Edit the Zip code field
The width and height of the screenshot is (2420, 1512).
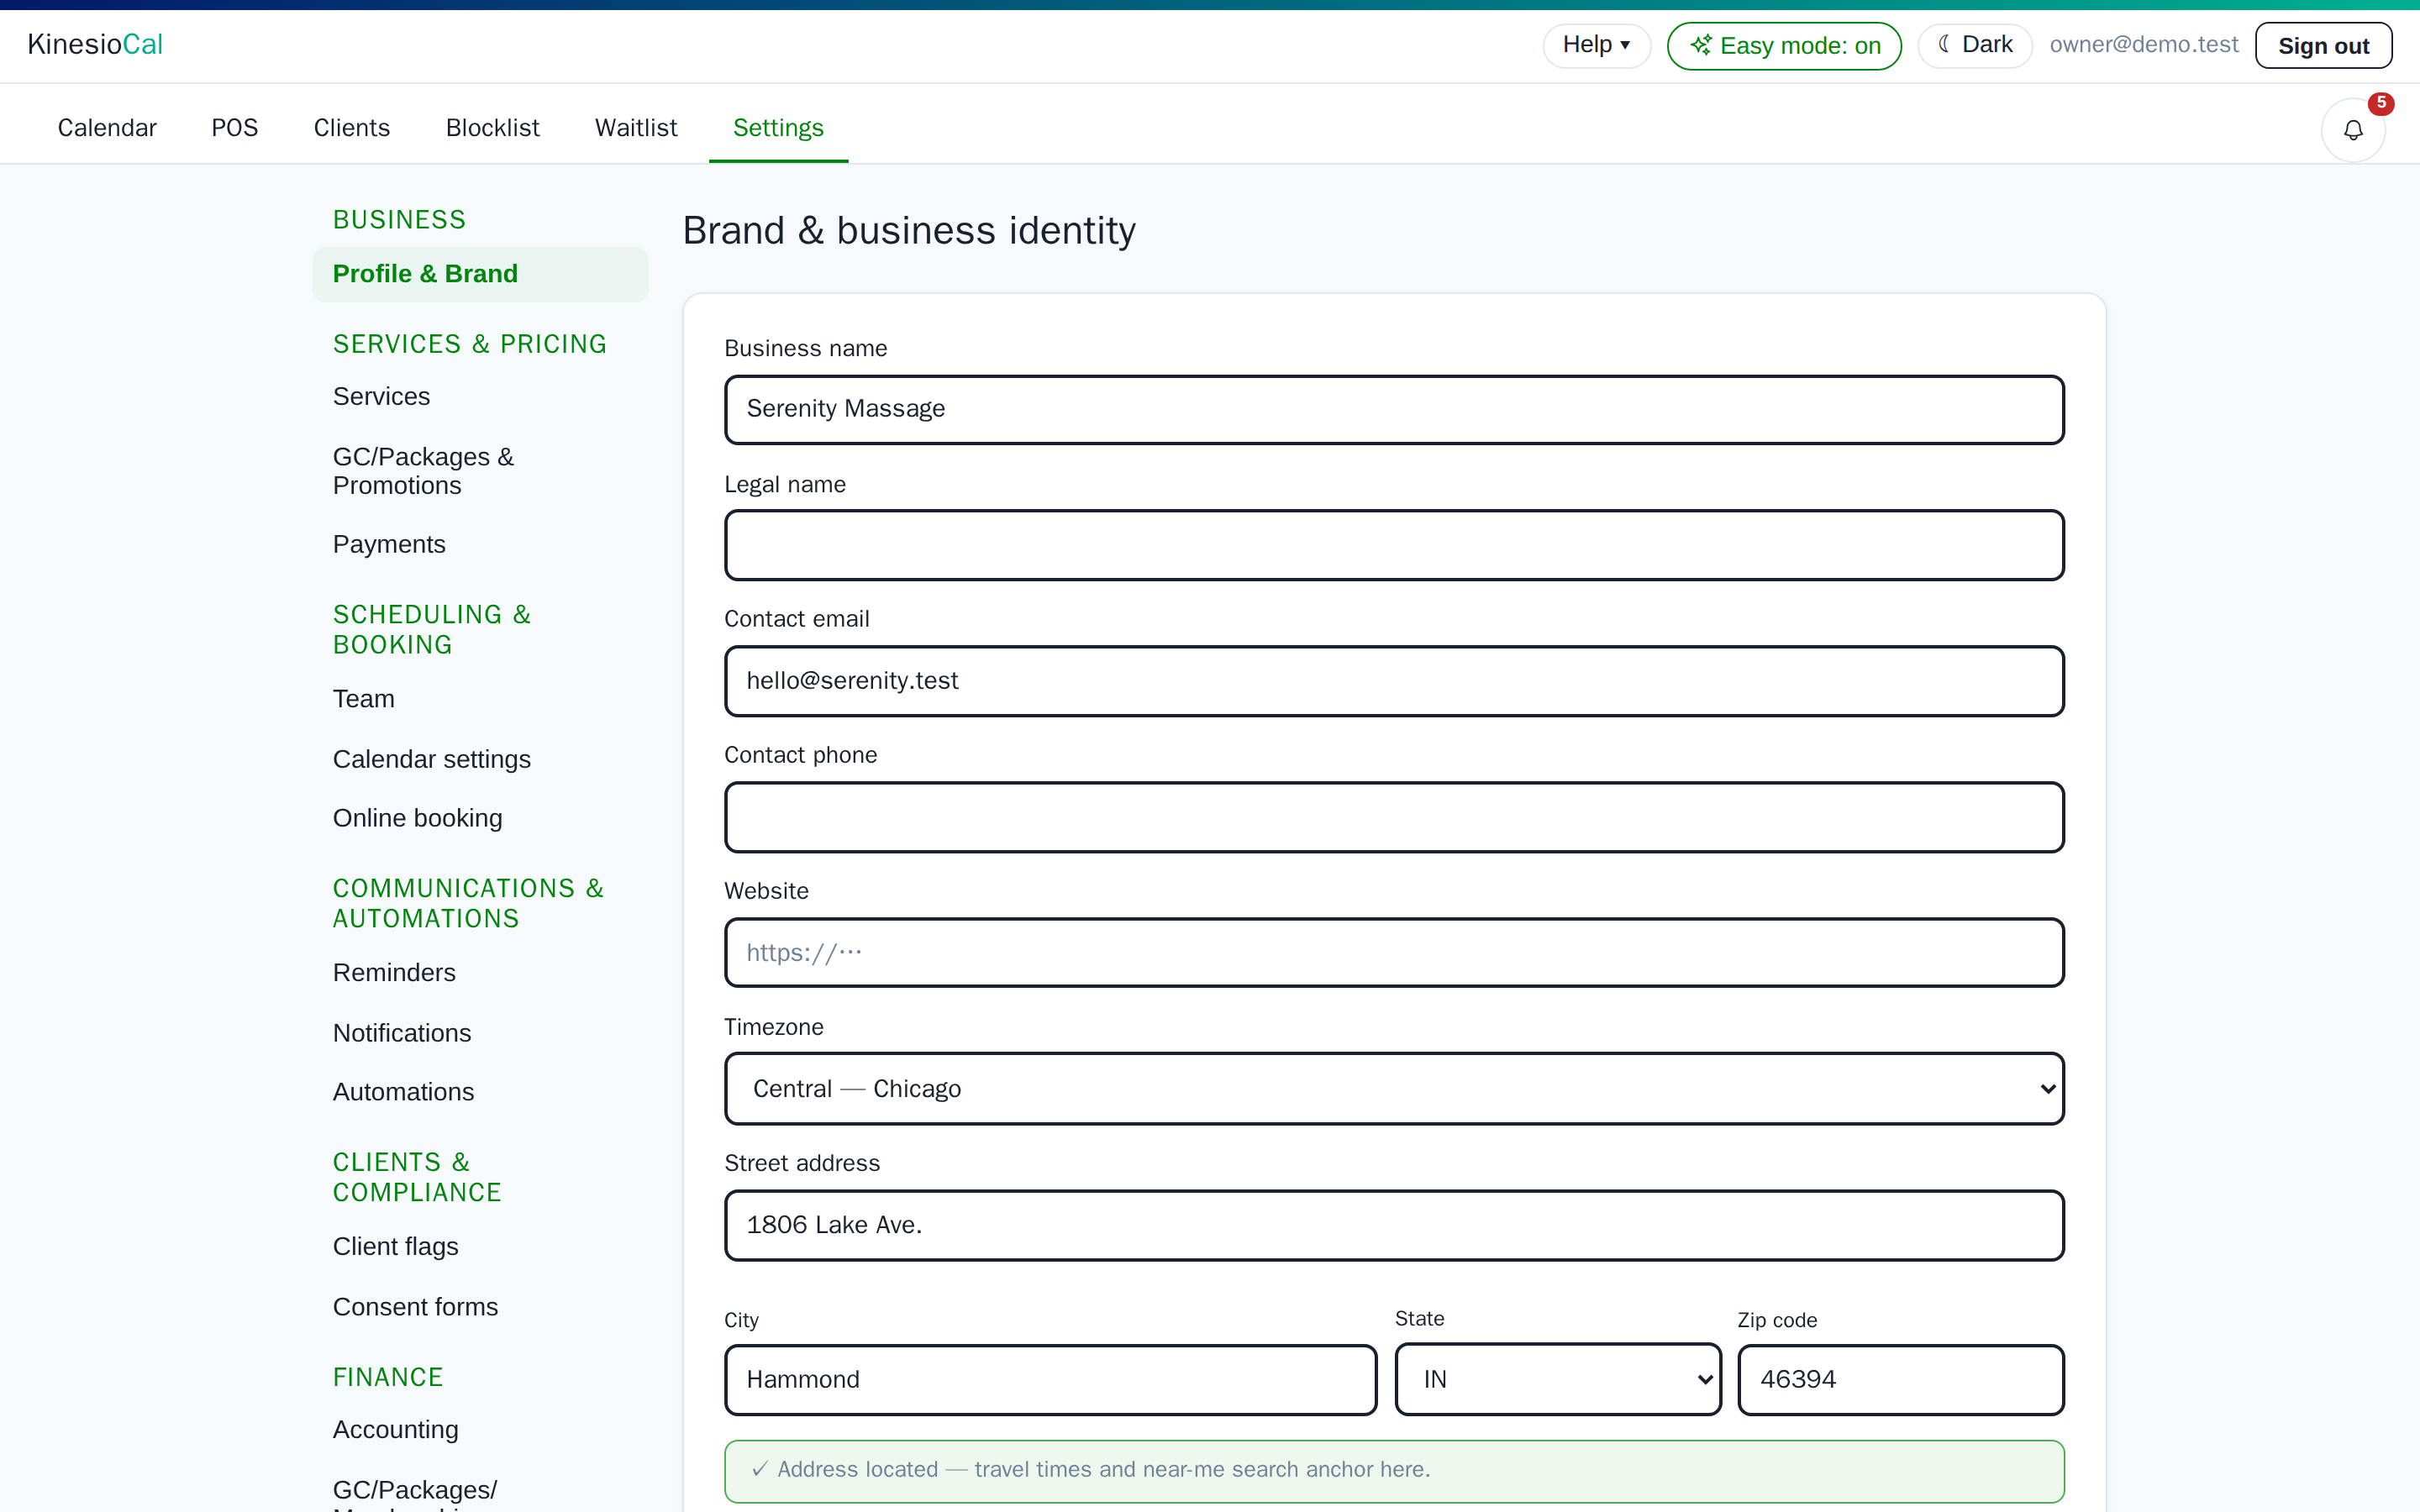(1900, 1380)
